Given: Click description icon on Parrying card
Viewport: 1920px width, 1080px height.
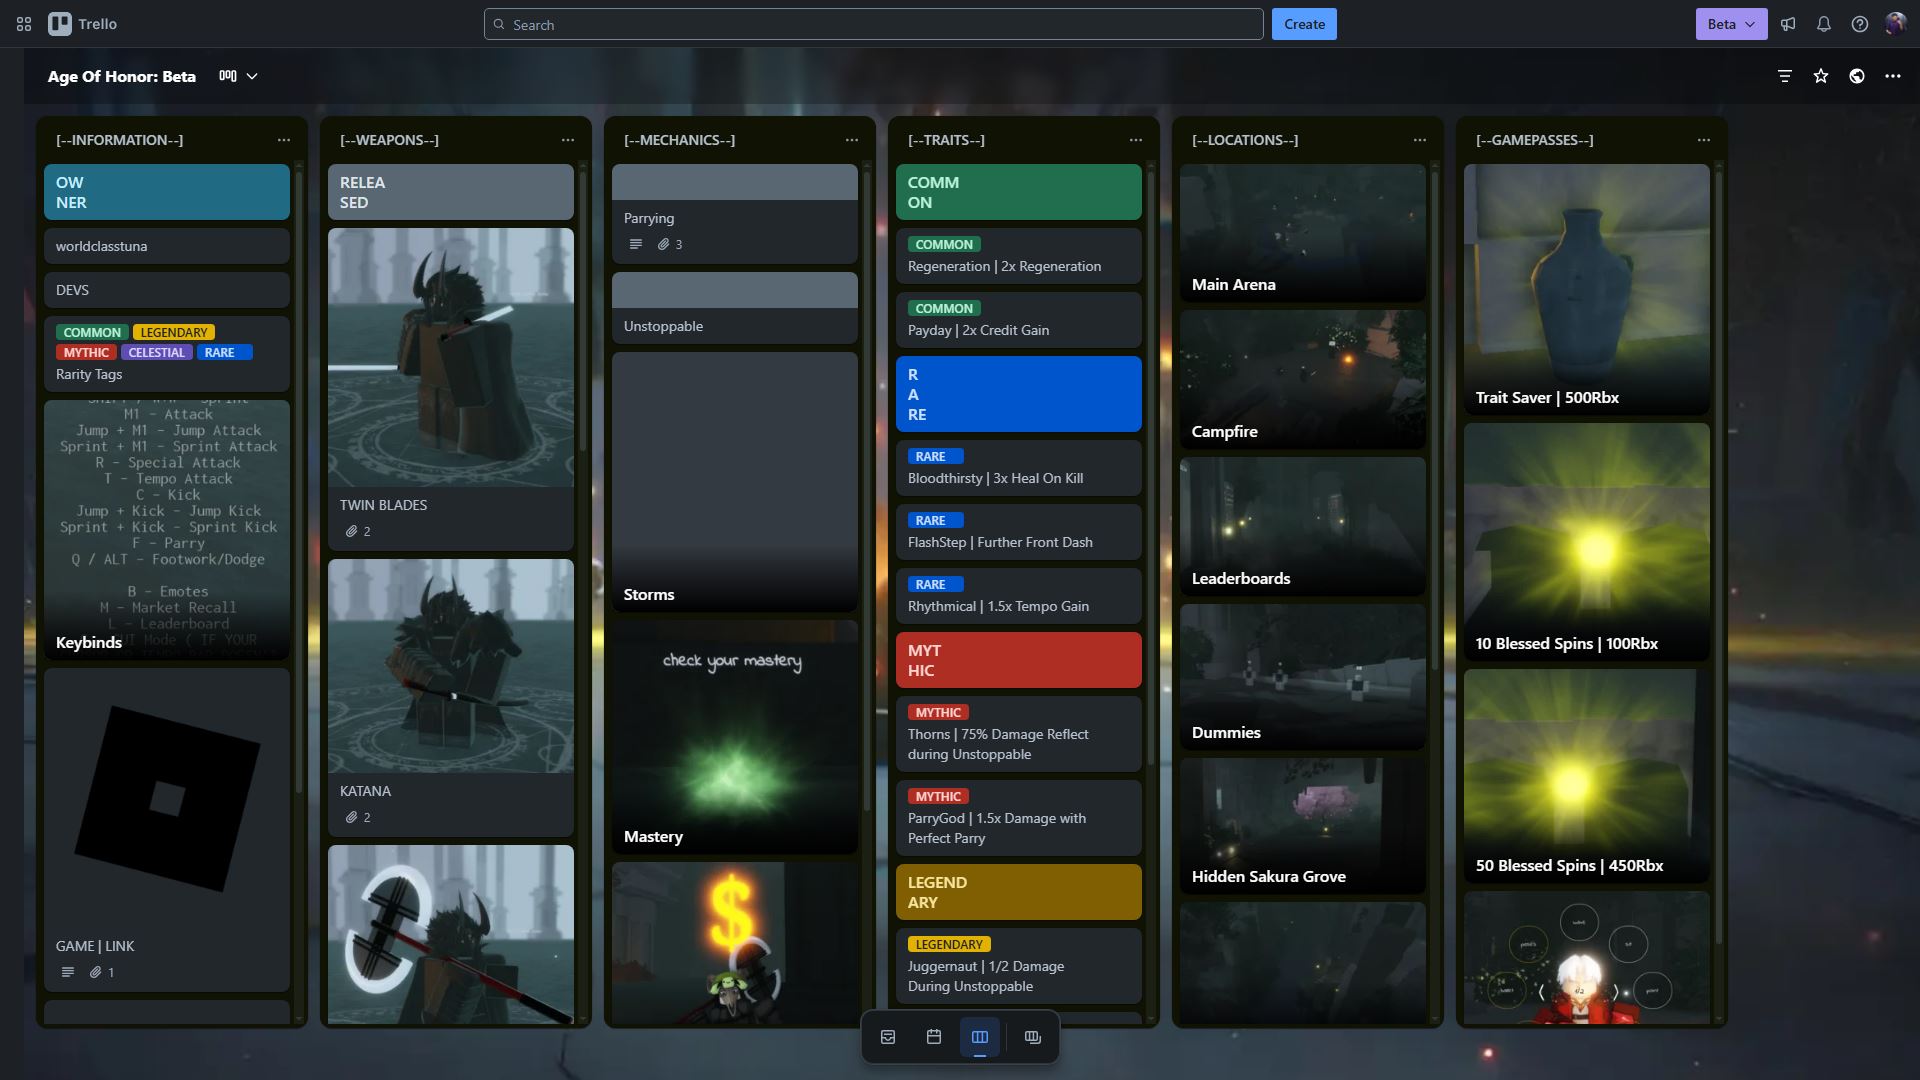Looking at the screenshot, I should [635, 244].
